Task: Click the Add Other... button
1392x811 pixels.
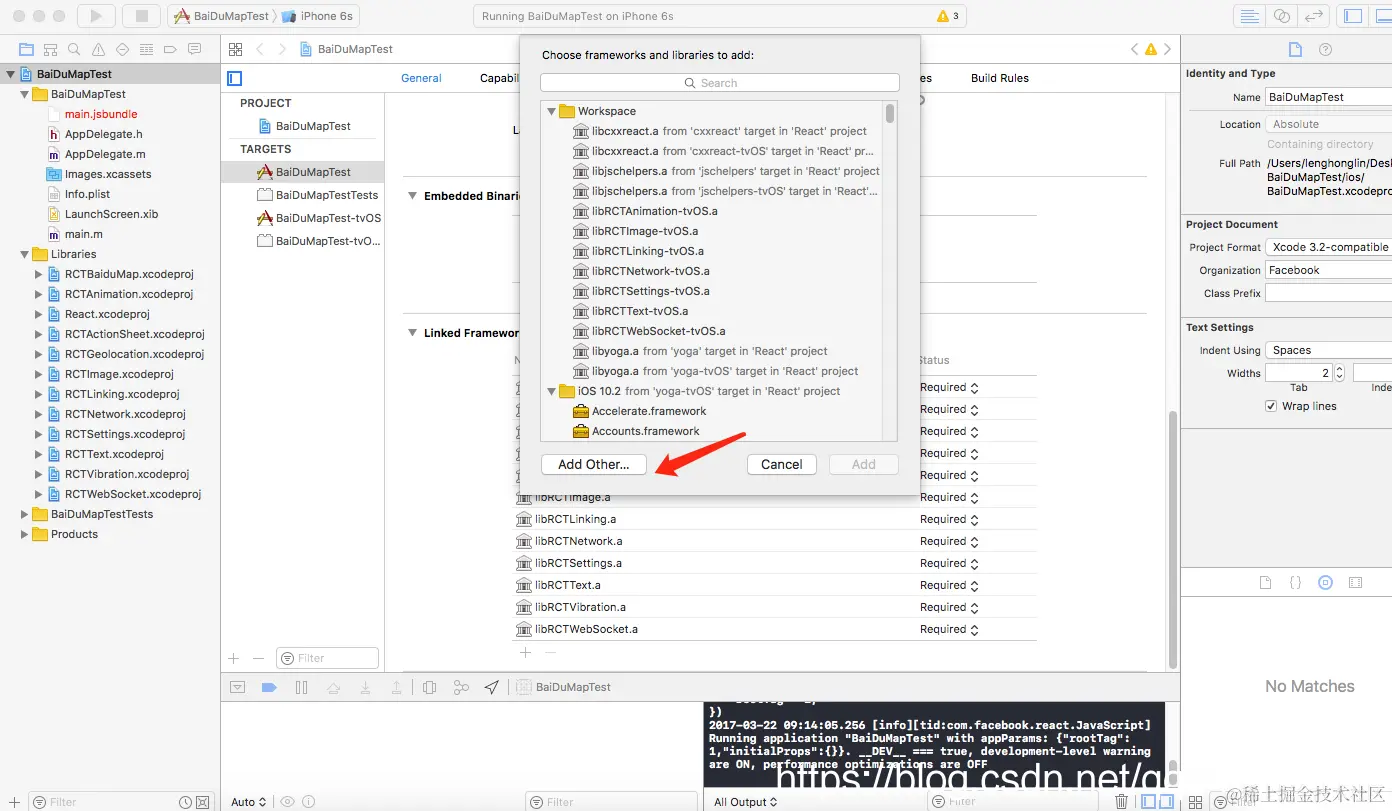Action: click(x=594, y=464)
